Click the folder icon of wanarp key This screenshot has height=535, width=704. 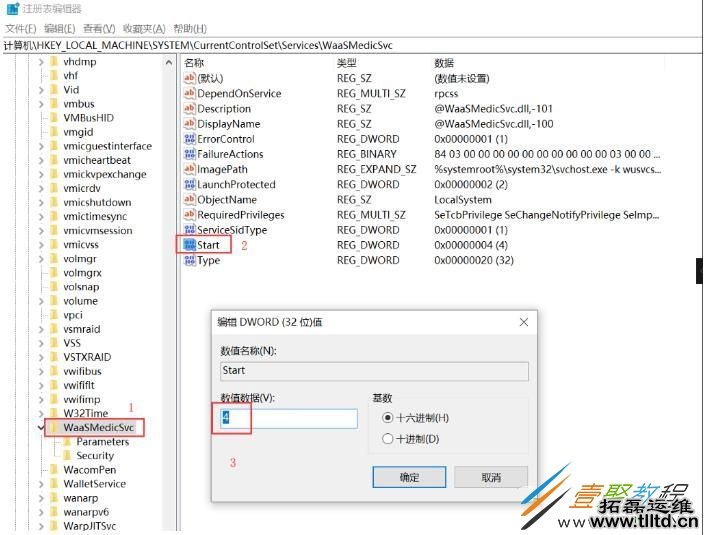tap(54, 498)
